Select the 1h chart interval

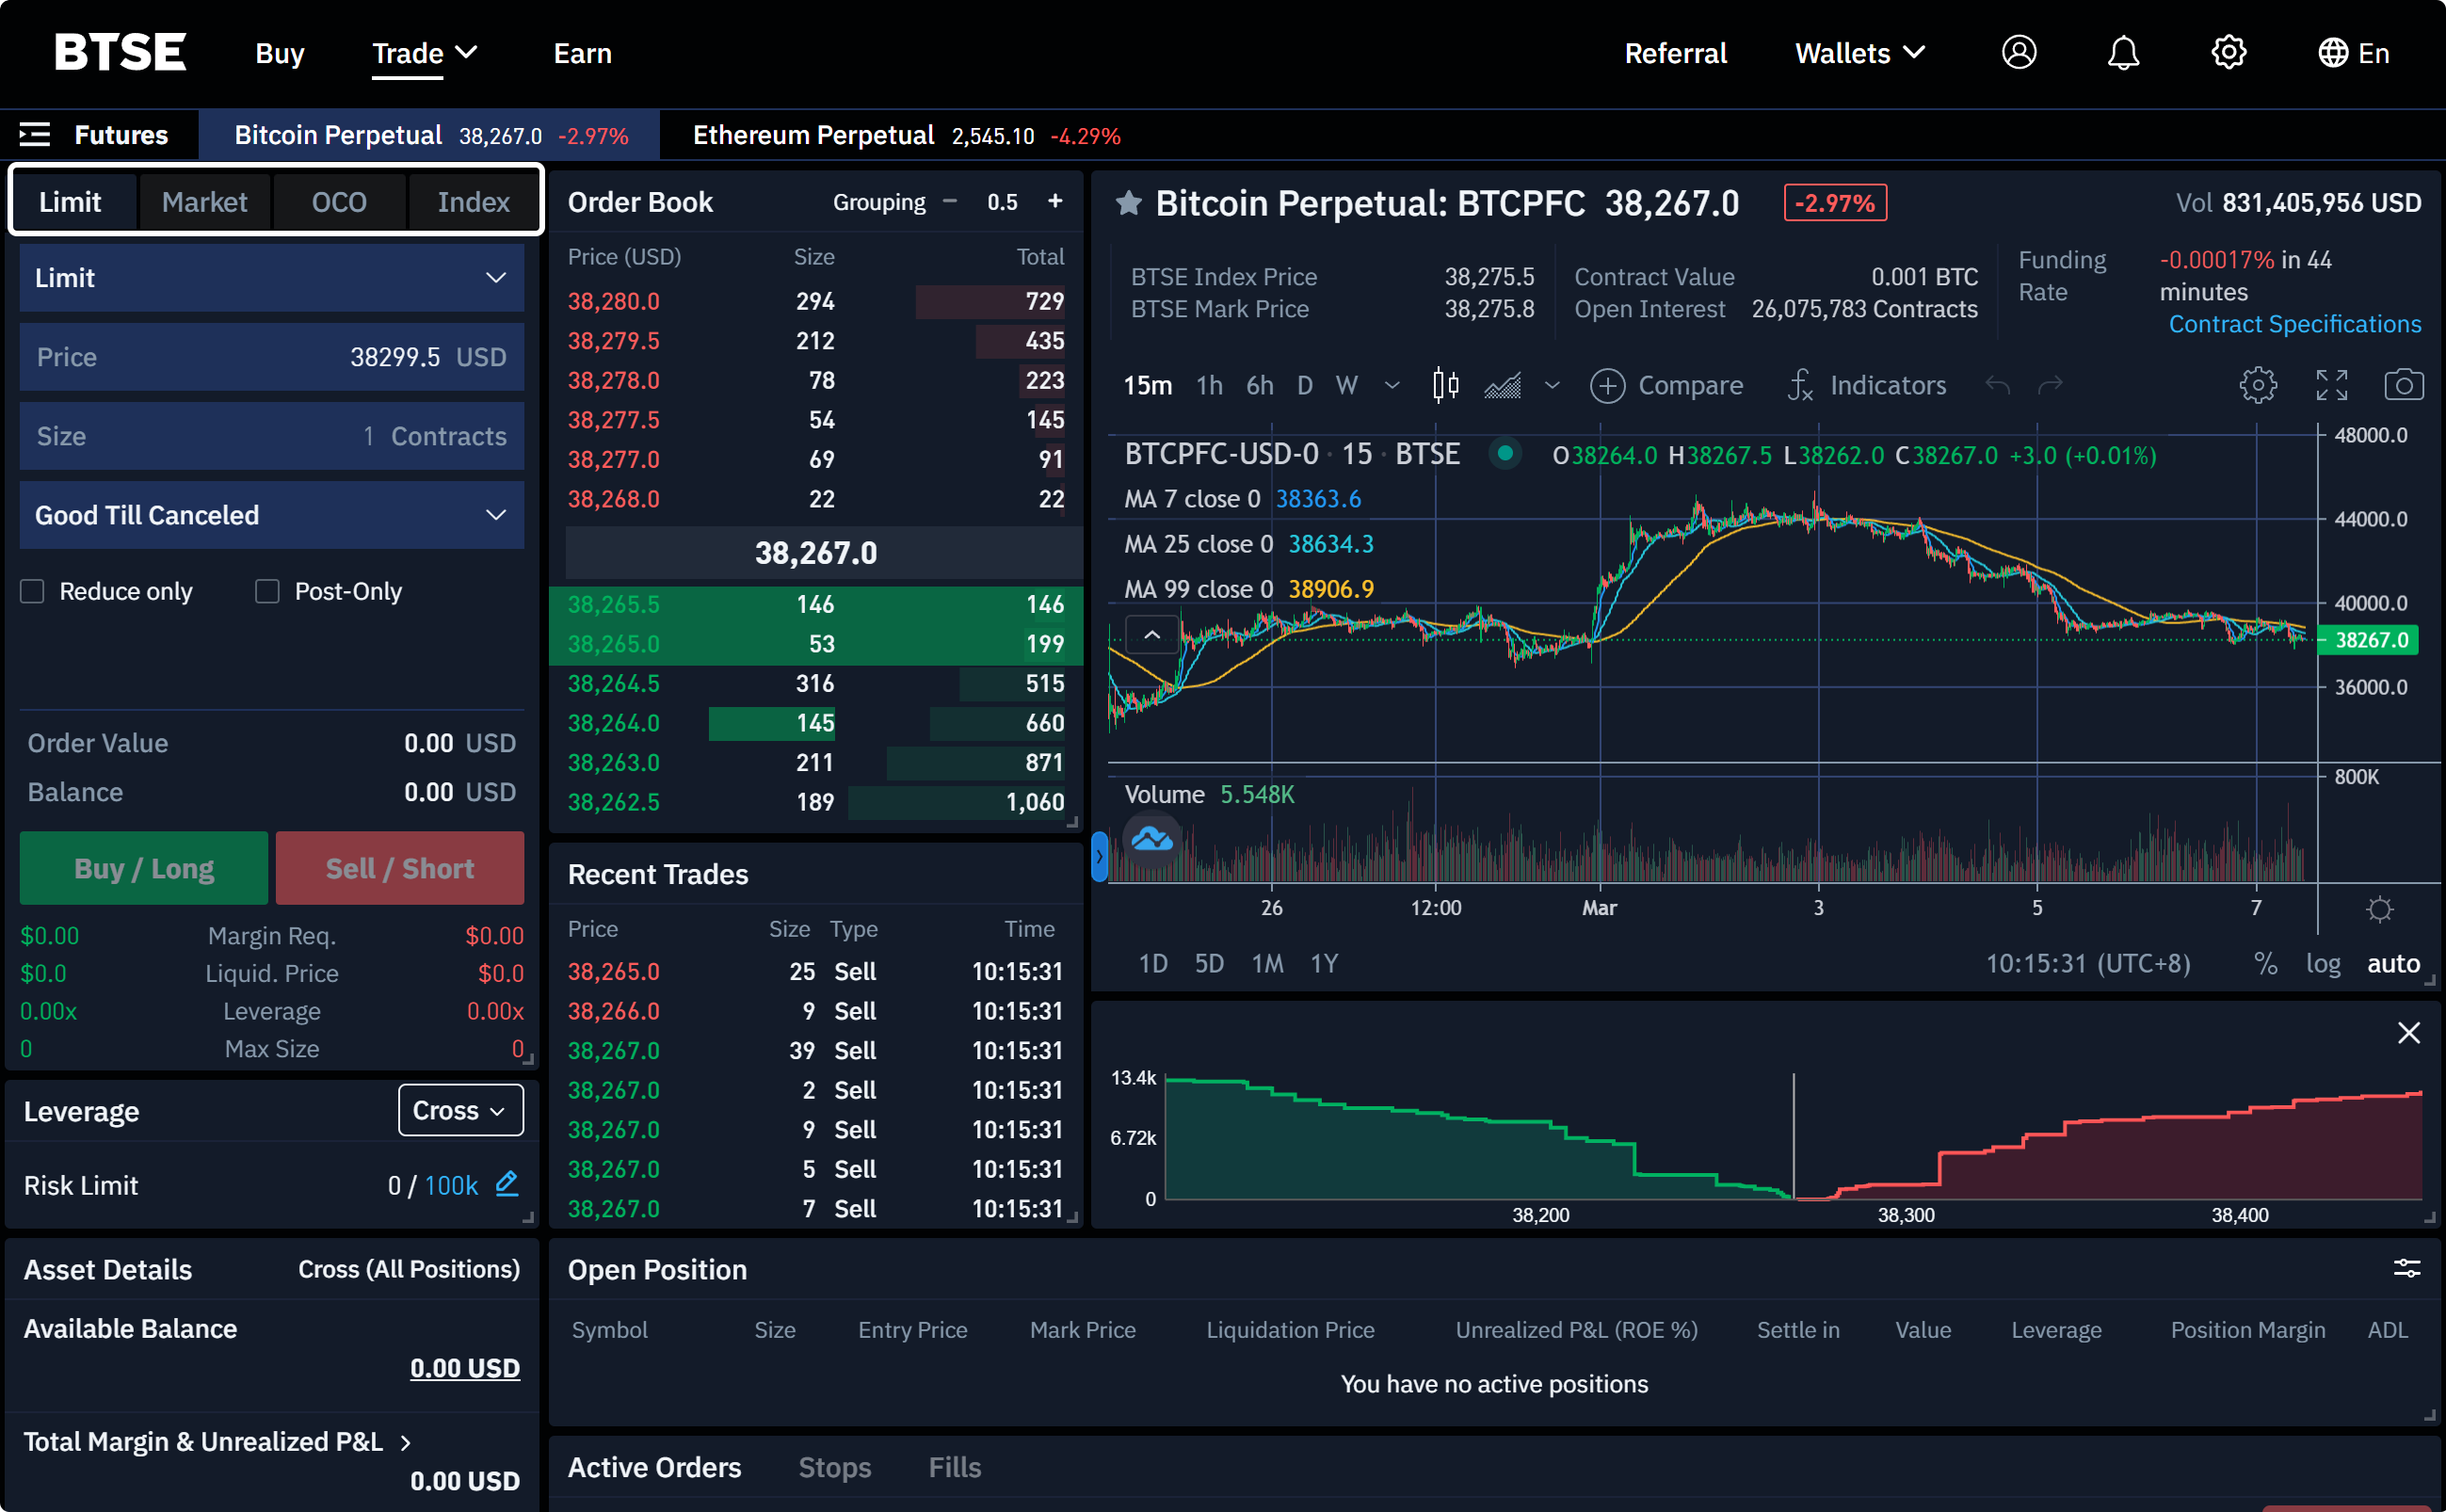point(1209,385)
